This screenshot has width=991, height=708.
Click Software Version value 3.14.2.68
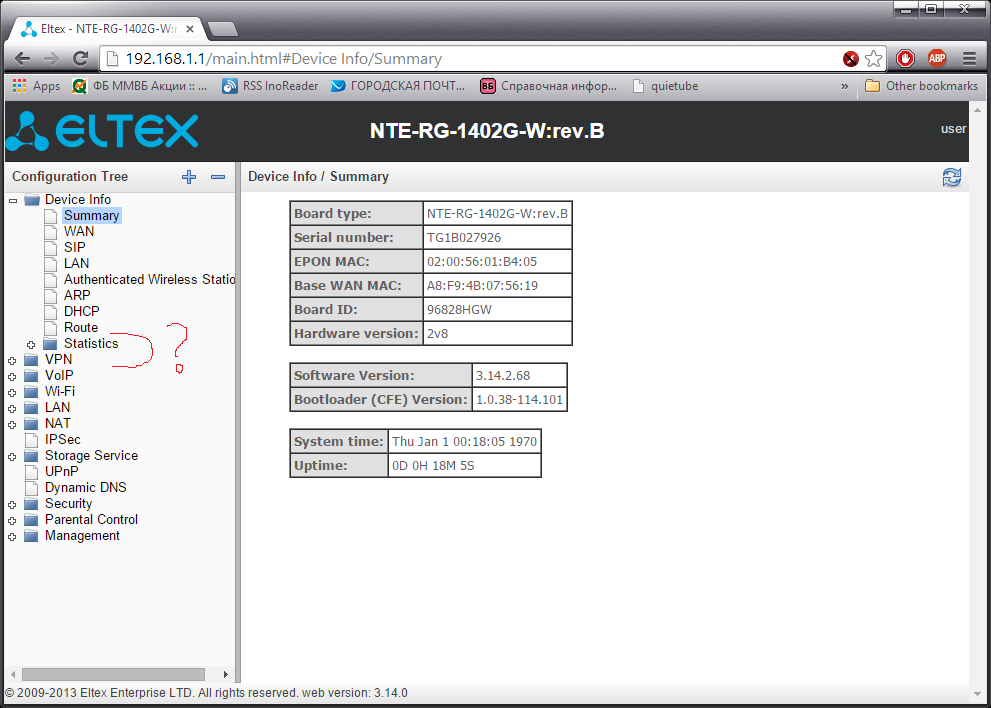coord(503,375)
